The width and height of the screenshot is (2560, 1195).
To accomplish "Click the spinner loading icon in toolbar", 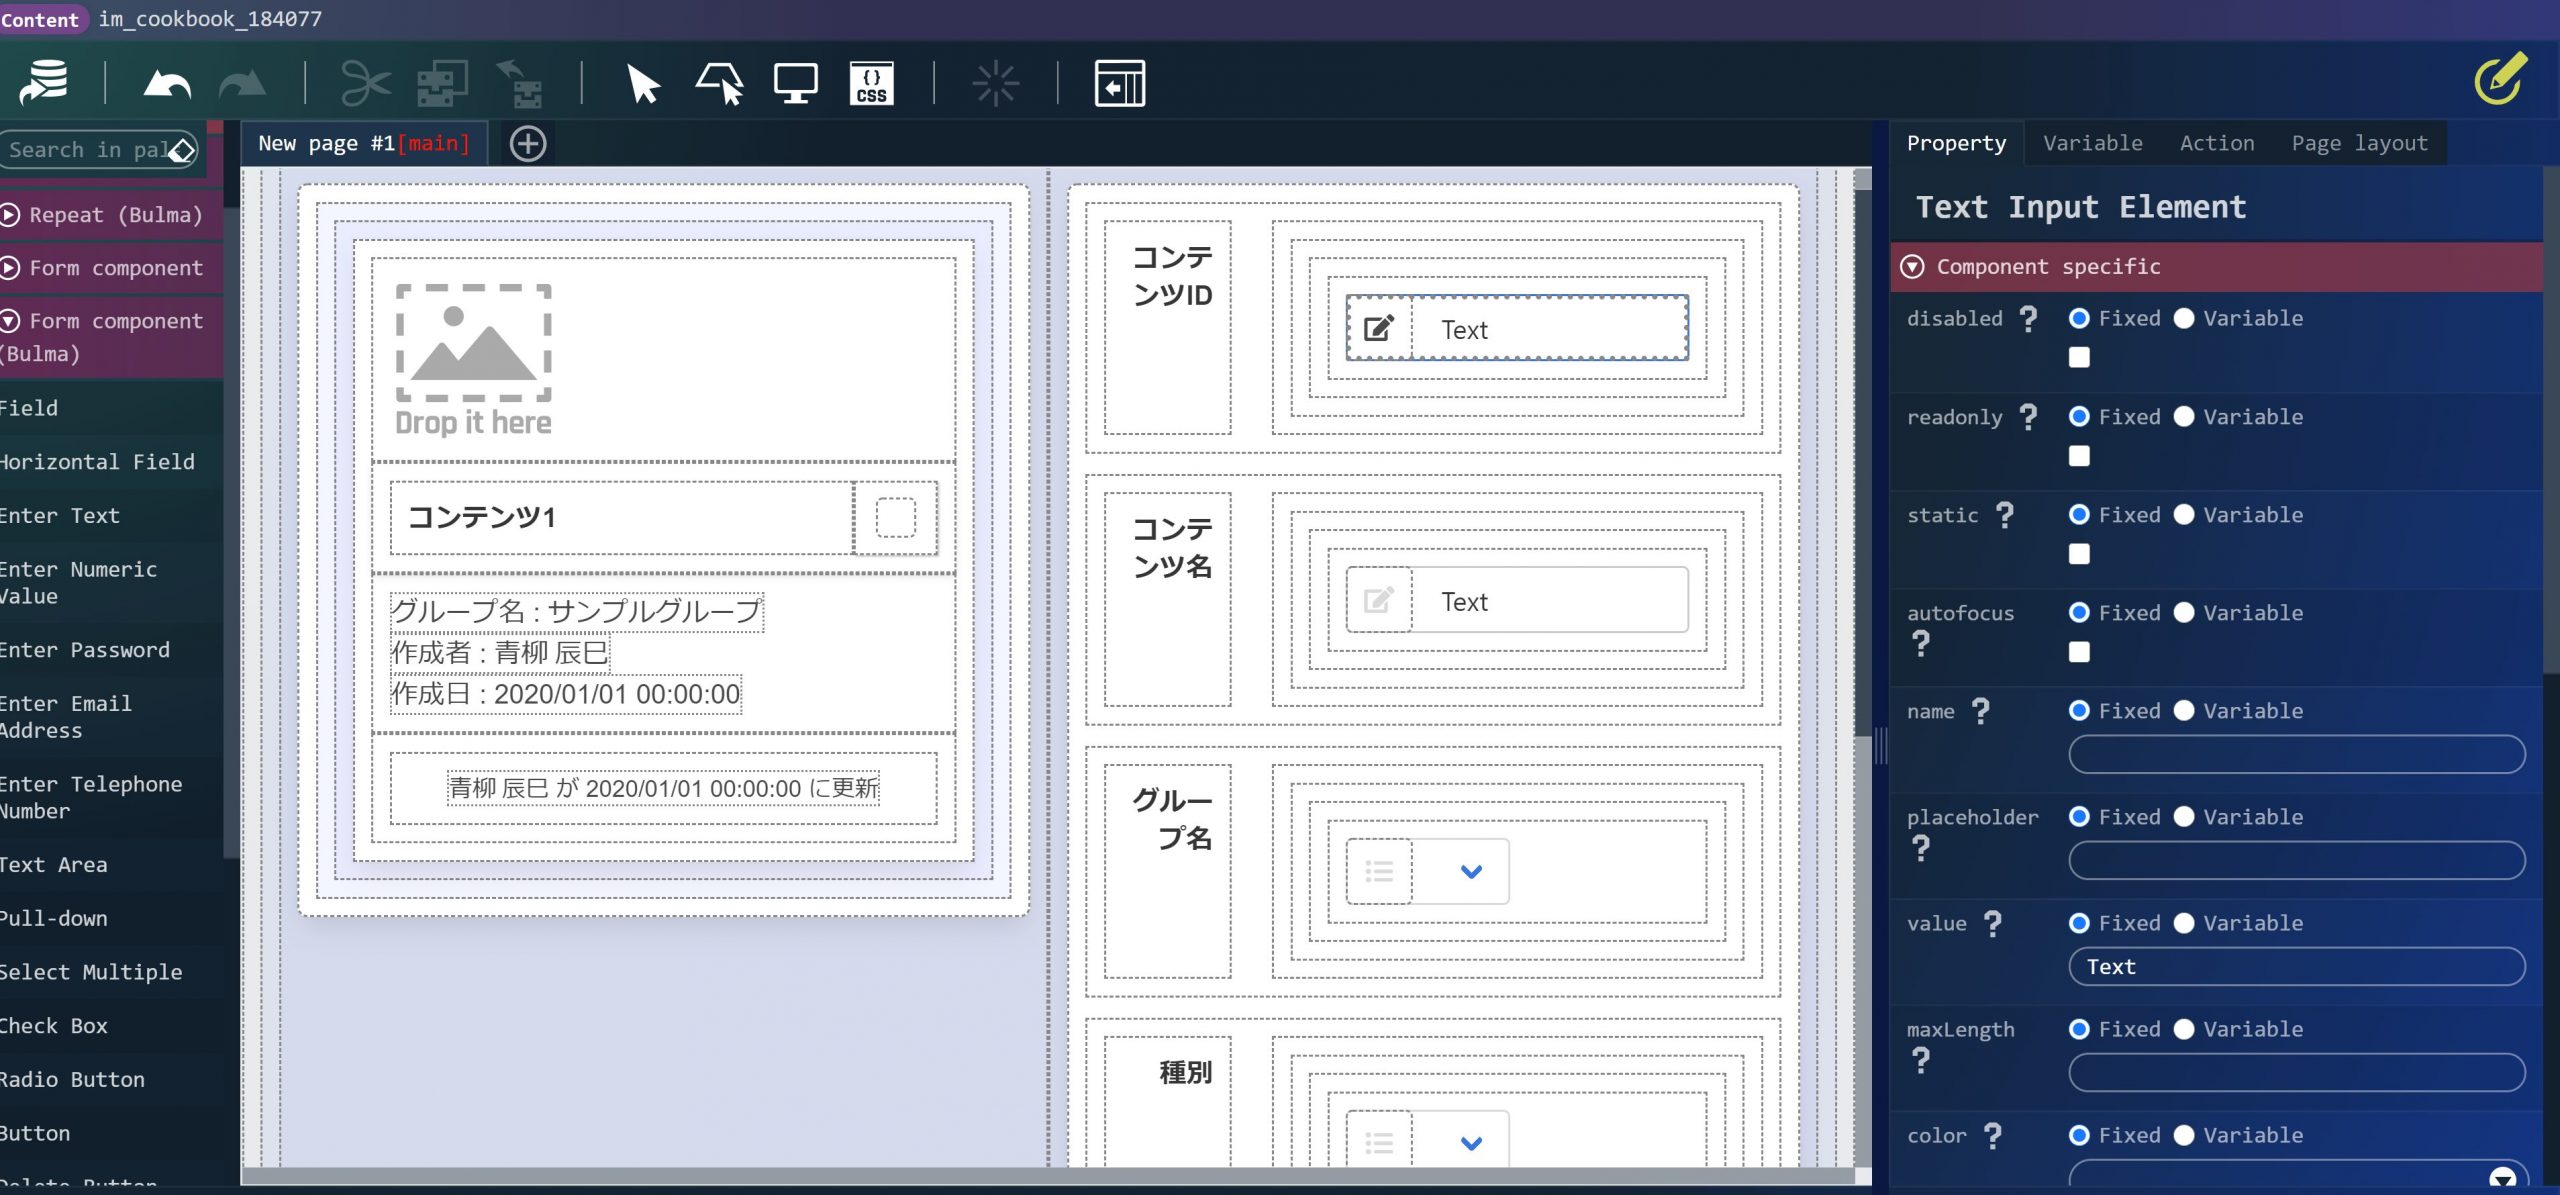I will [995, 84].
